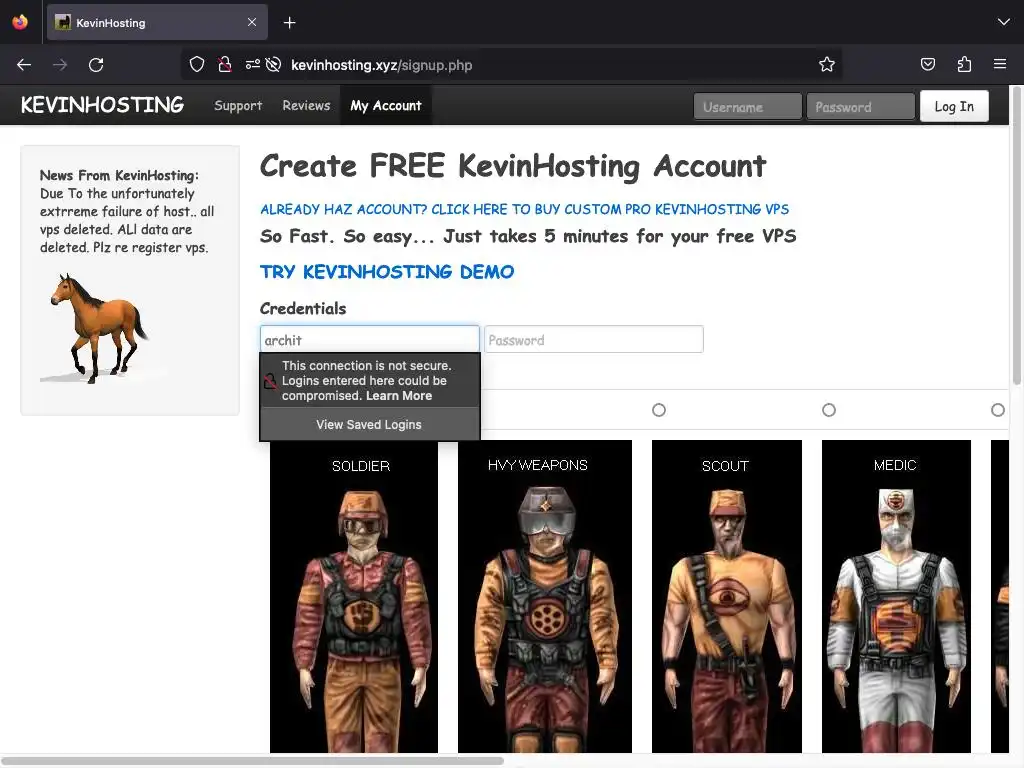This screenshot has height=768, width=1024.
Task: Bookmark this page with the star icon
Action: click(827, 64)
